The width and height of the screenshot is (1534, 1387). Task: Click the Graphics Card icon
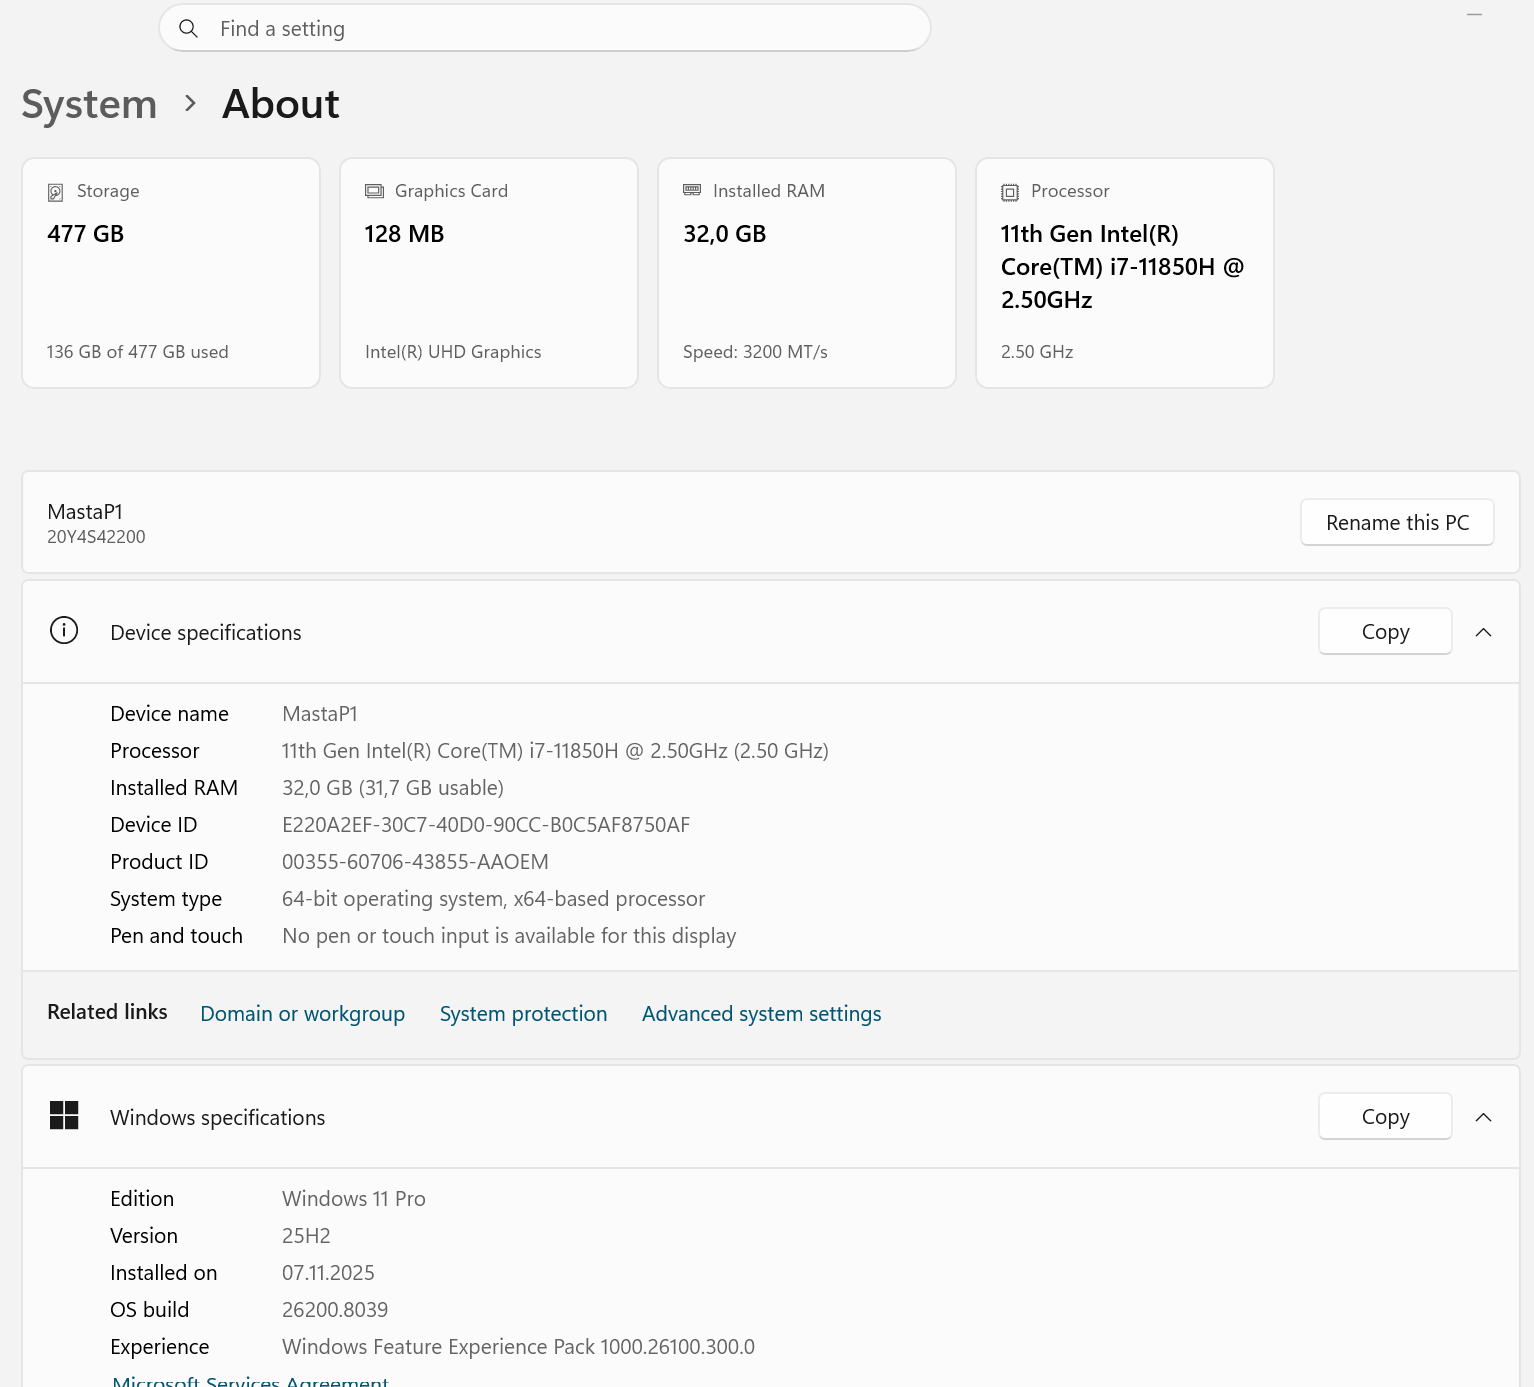point(374,191)
